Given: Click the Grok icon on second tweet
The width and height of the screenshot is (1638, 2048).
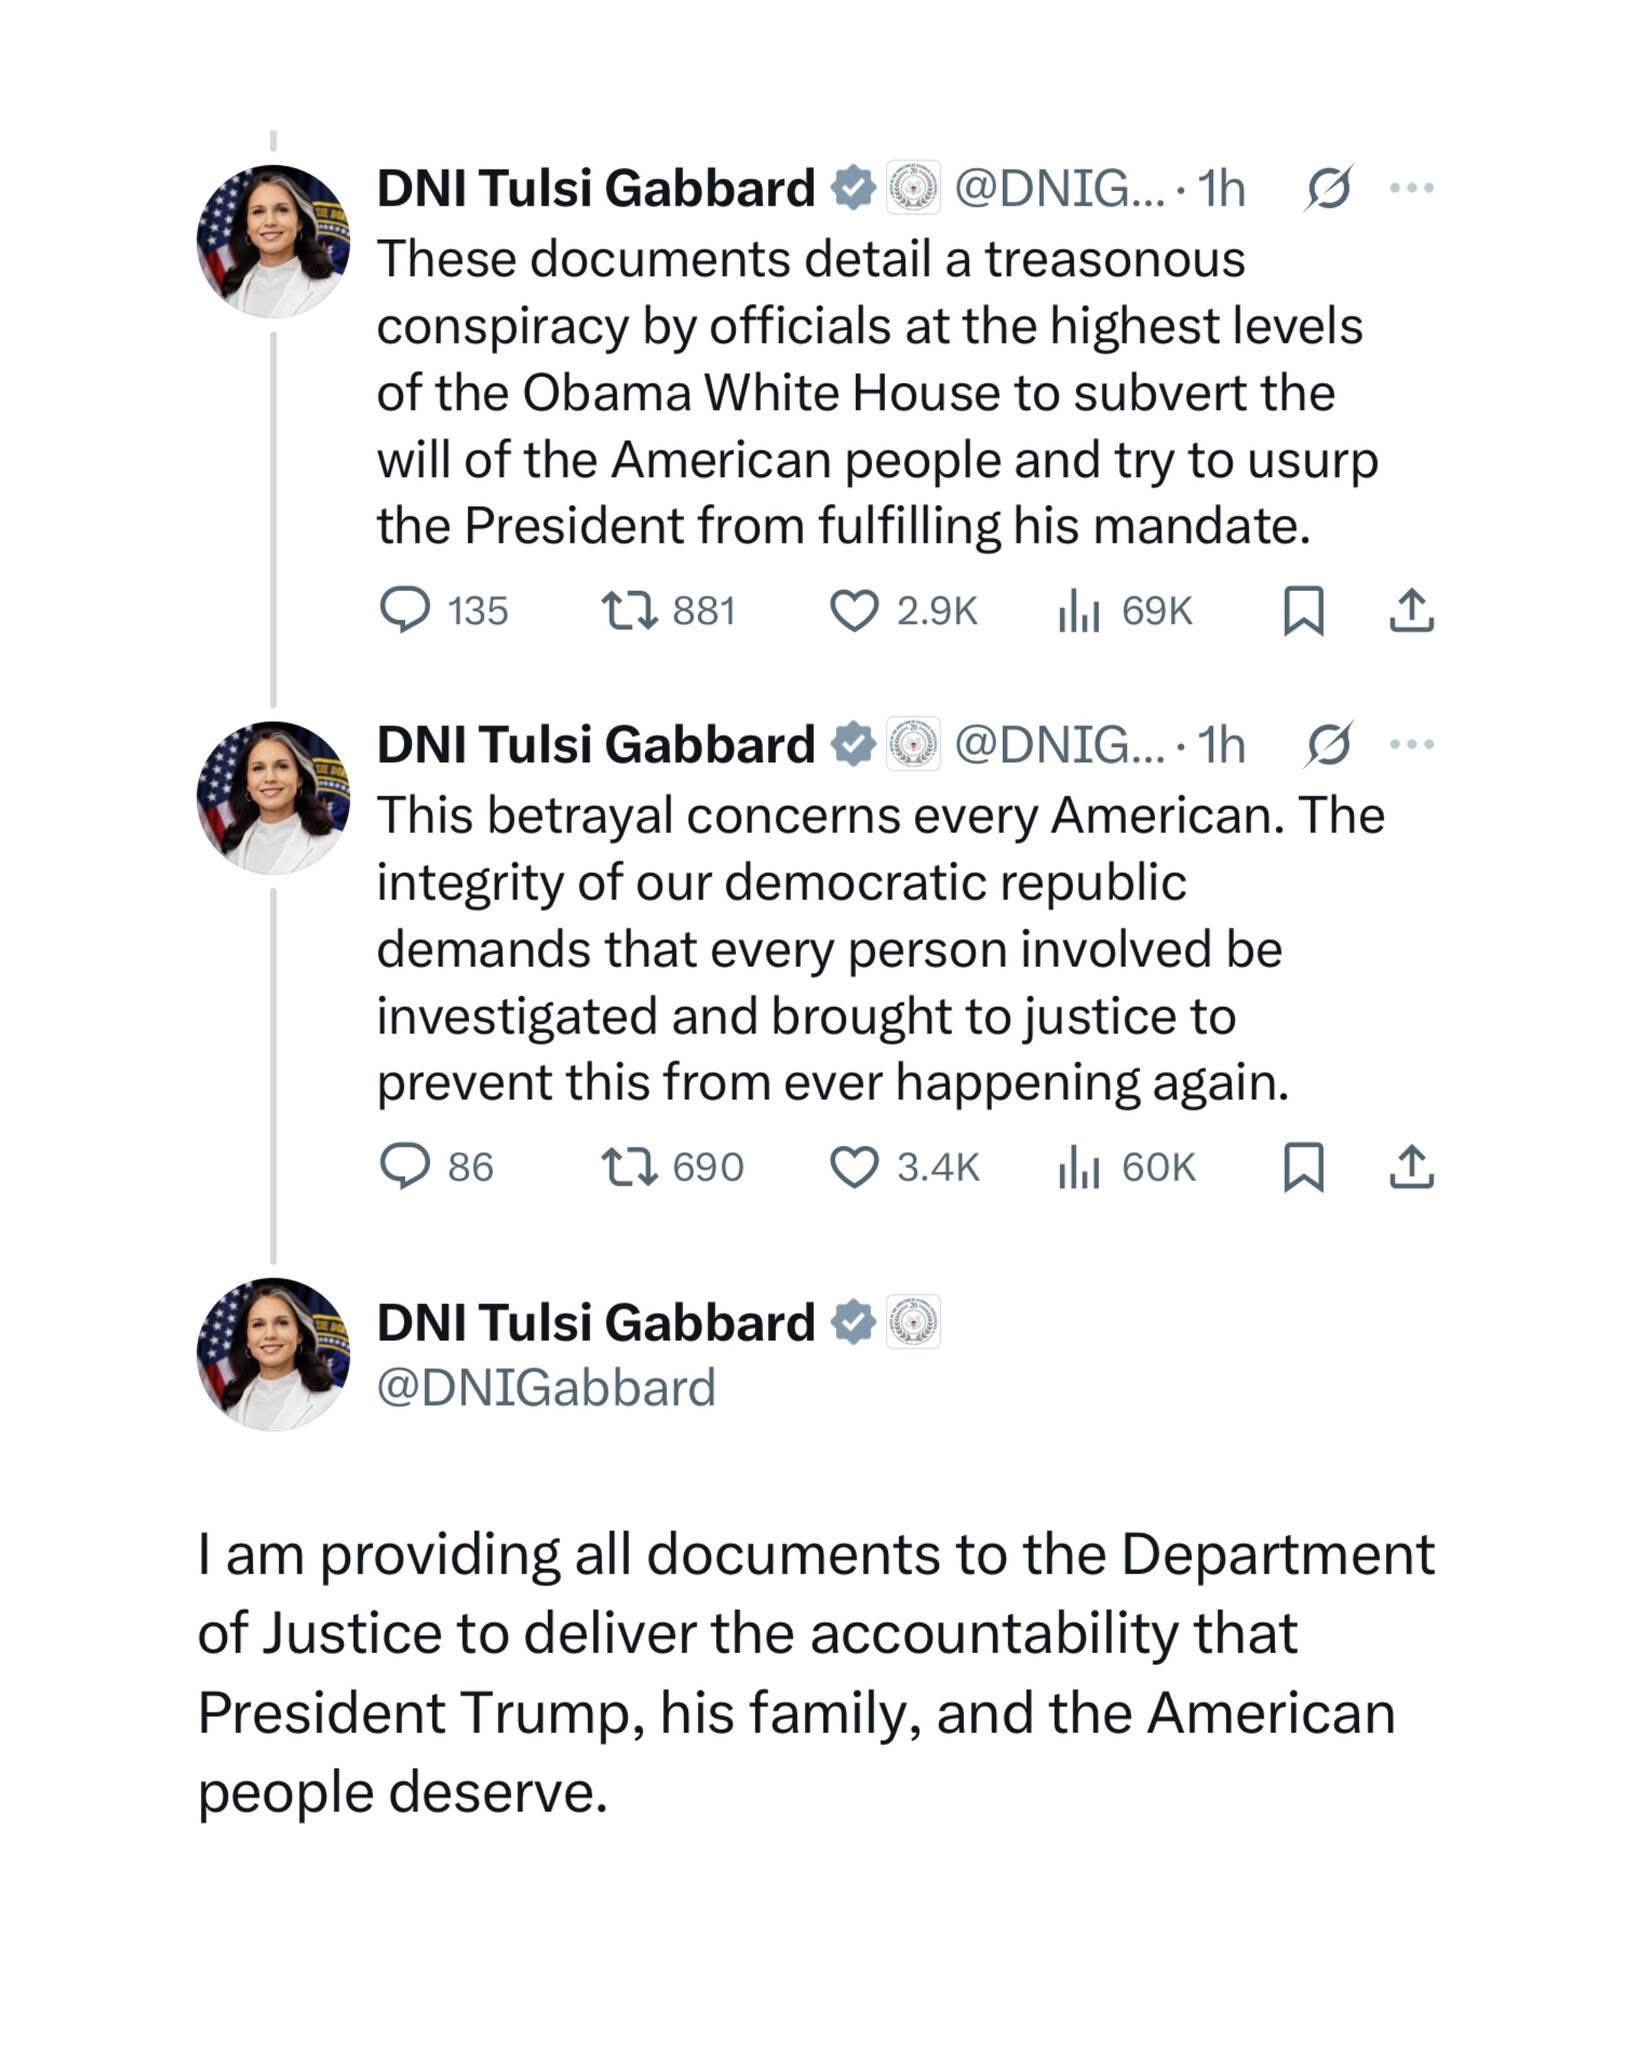Looking at the screenshot, I should (x=1329, y=744).
